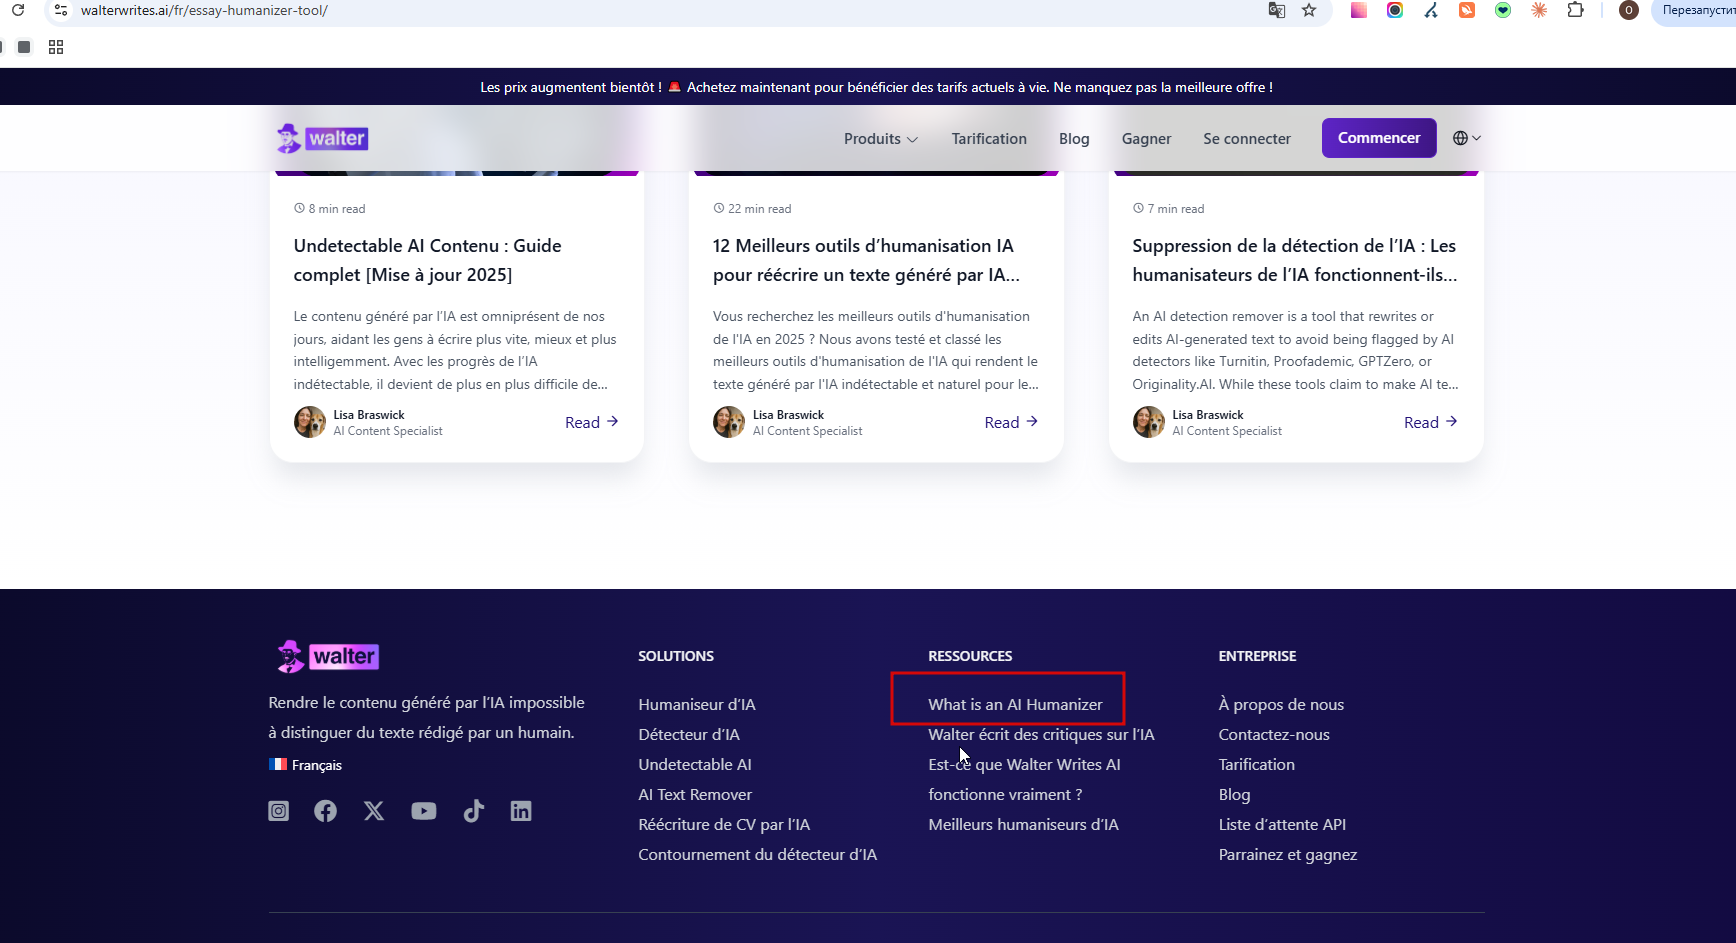1736x943 pixels.
Task: Open the browser profile avatar
Action: click(x=1629, y=10)
